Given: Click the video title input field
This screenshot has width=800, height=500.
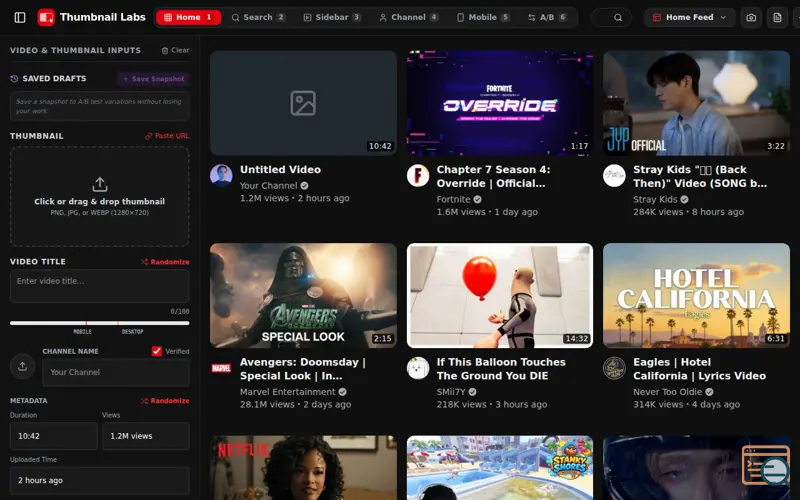Looking at the screenshot, I should click(99, 286).
